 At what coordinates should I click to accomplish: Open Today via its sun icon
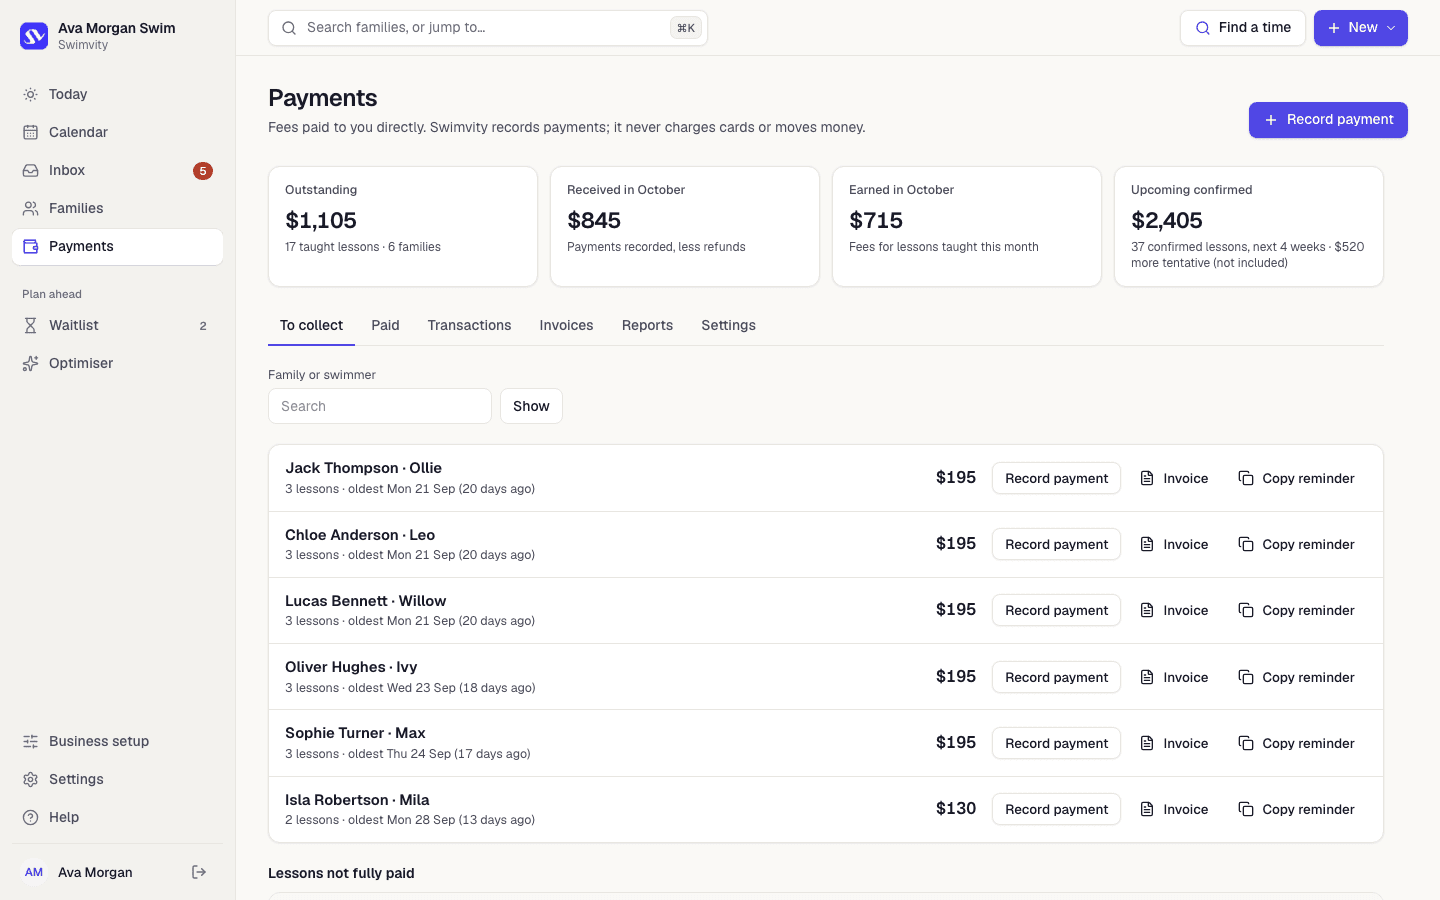coord(31,94)
